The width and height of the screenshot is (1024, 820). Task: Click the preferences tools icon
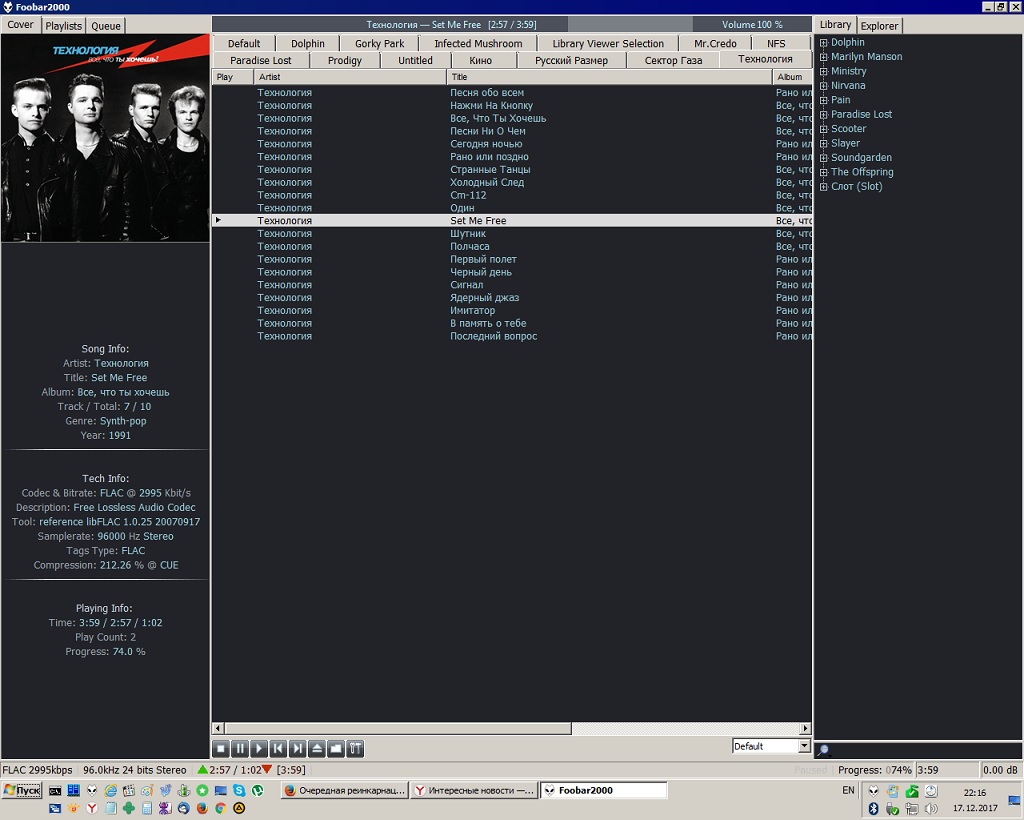click(355, 748)
